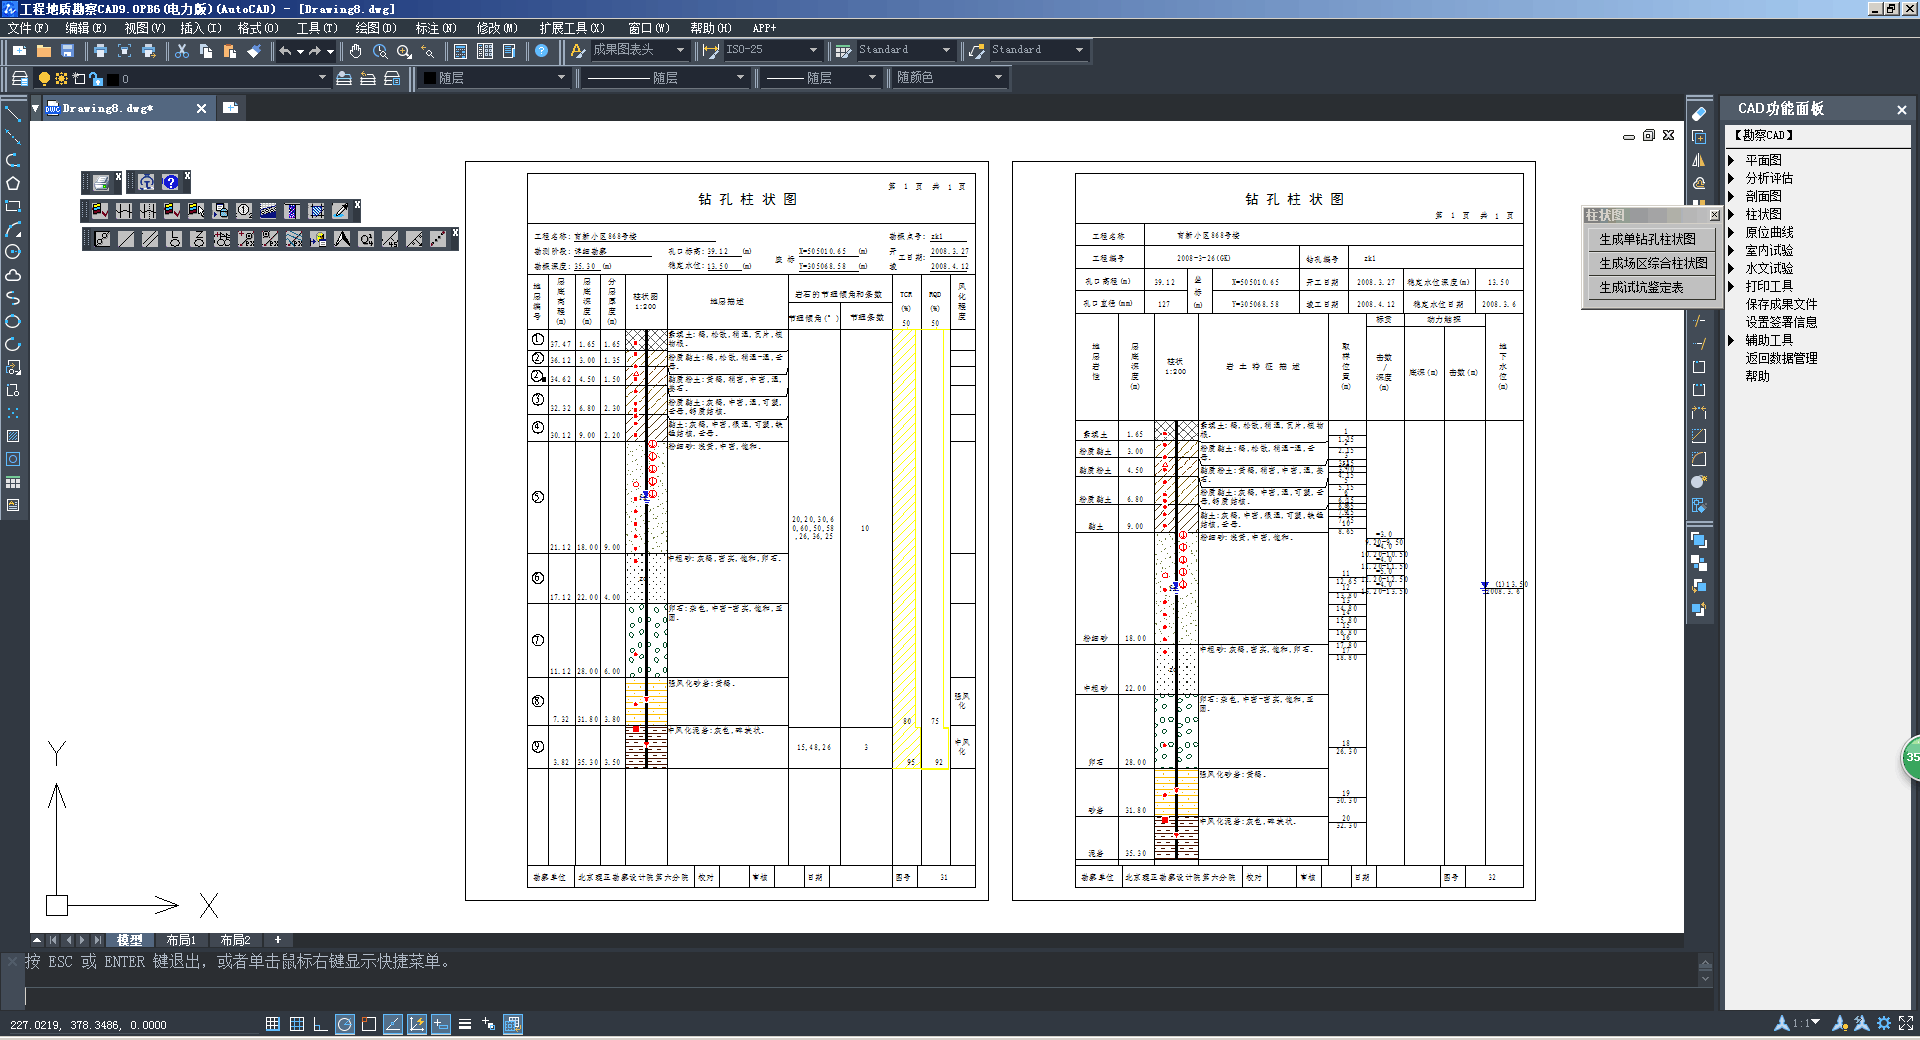1920x1040 pixels.
Task: Click 生成场区综合柱状图 button
Action: [x=1653, y=263]
